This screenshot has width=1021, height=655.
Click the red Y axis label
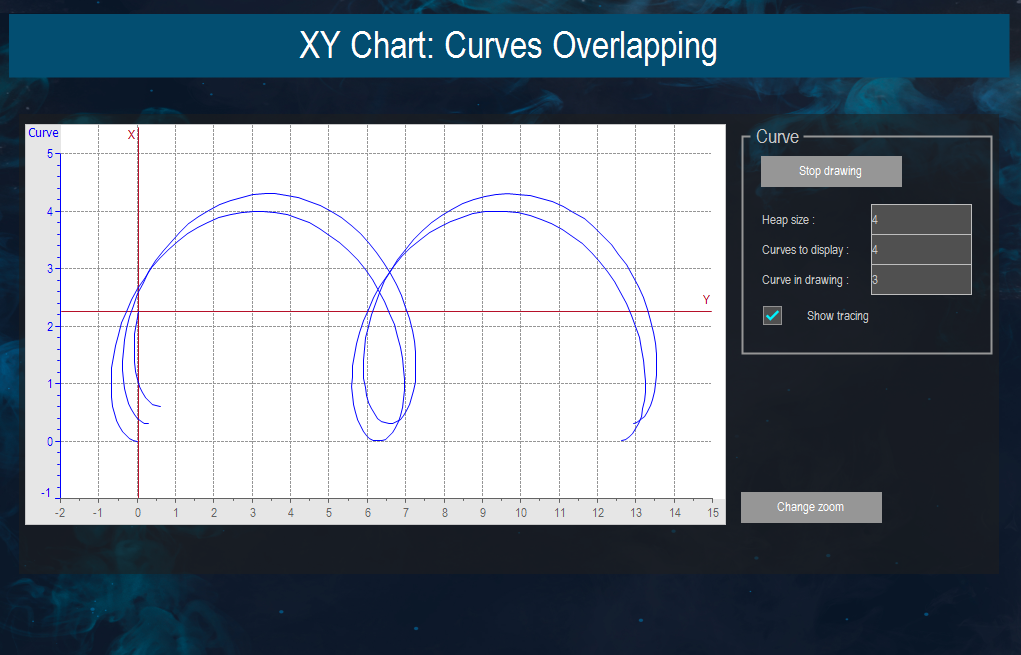[x=706, y=297]
